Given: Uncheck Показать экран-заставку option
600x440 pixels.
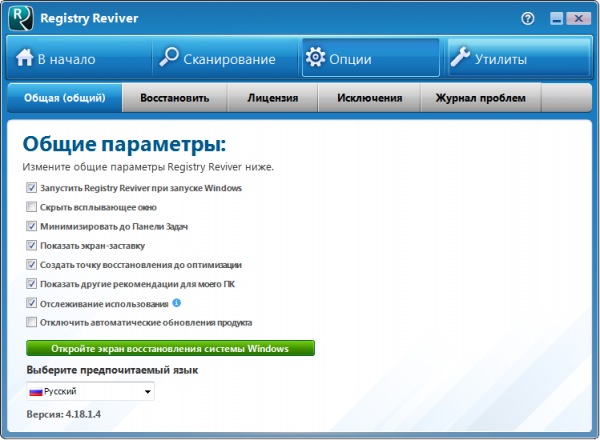Looking at the screenshot, I should pyautogui.click(x=32, y=246).
